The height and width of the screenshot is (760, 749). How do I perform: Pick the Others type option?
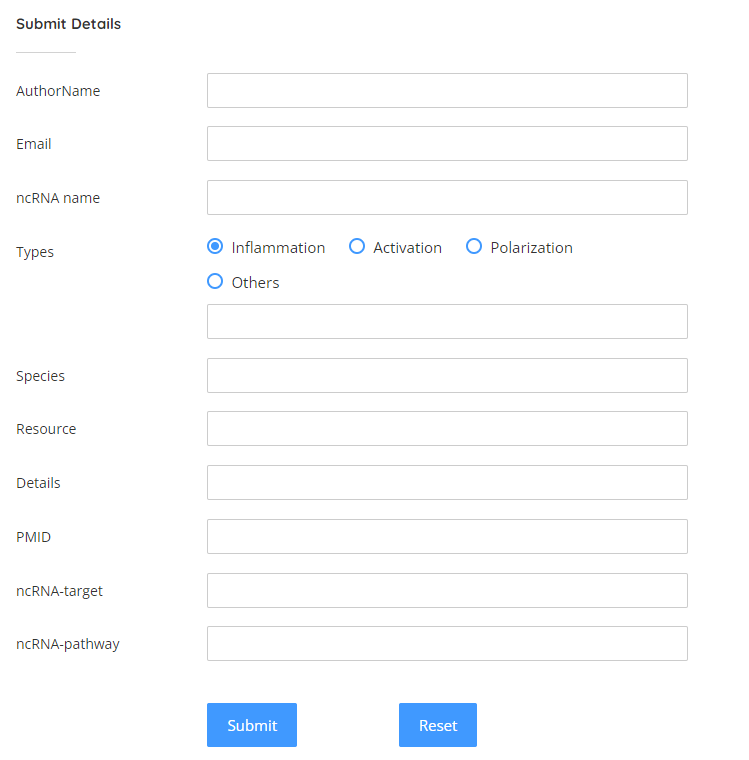point(215,282)
